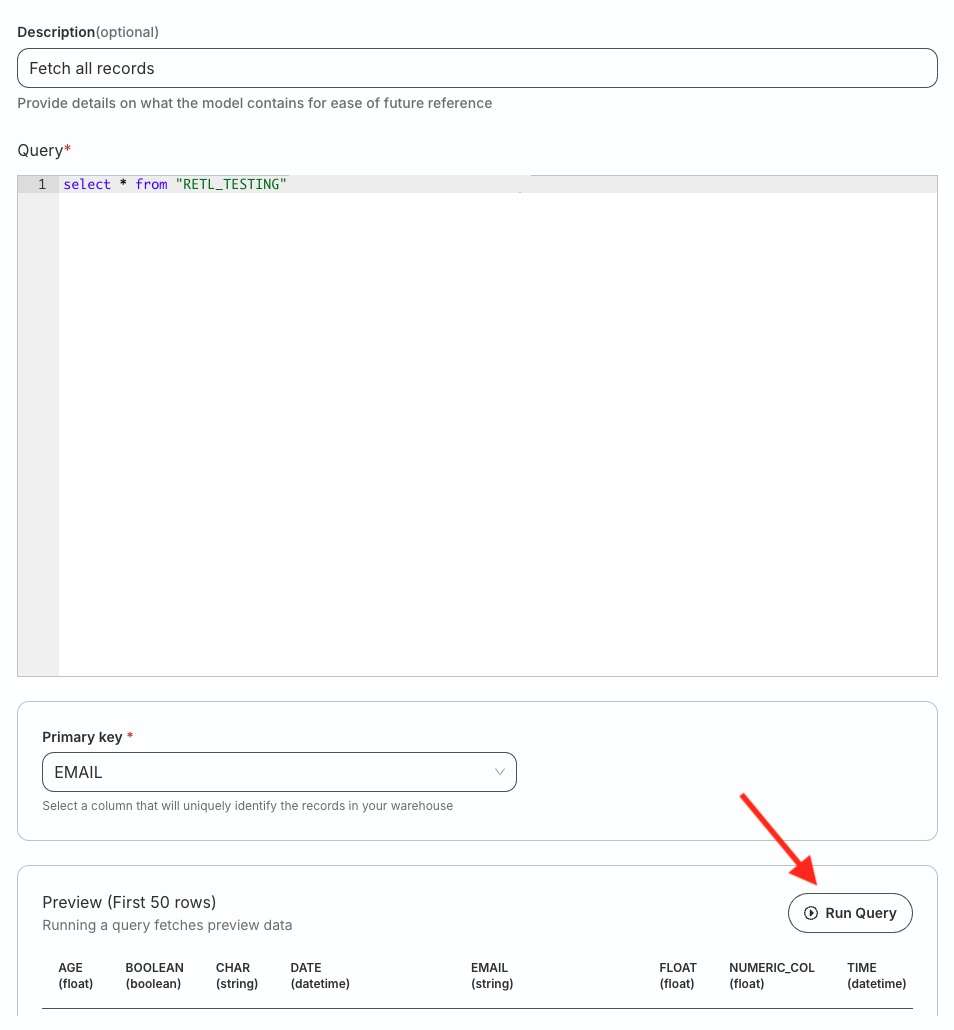This screenshot has height=1030, width=954.
Task: Click the blank area of the query editor
Action: click(x=497, y=430)
